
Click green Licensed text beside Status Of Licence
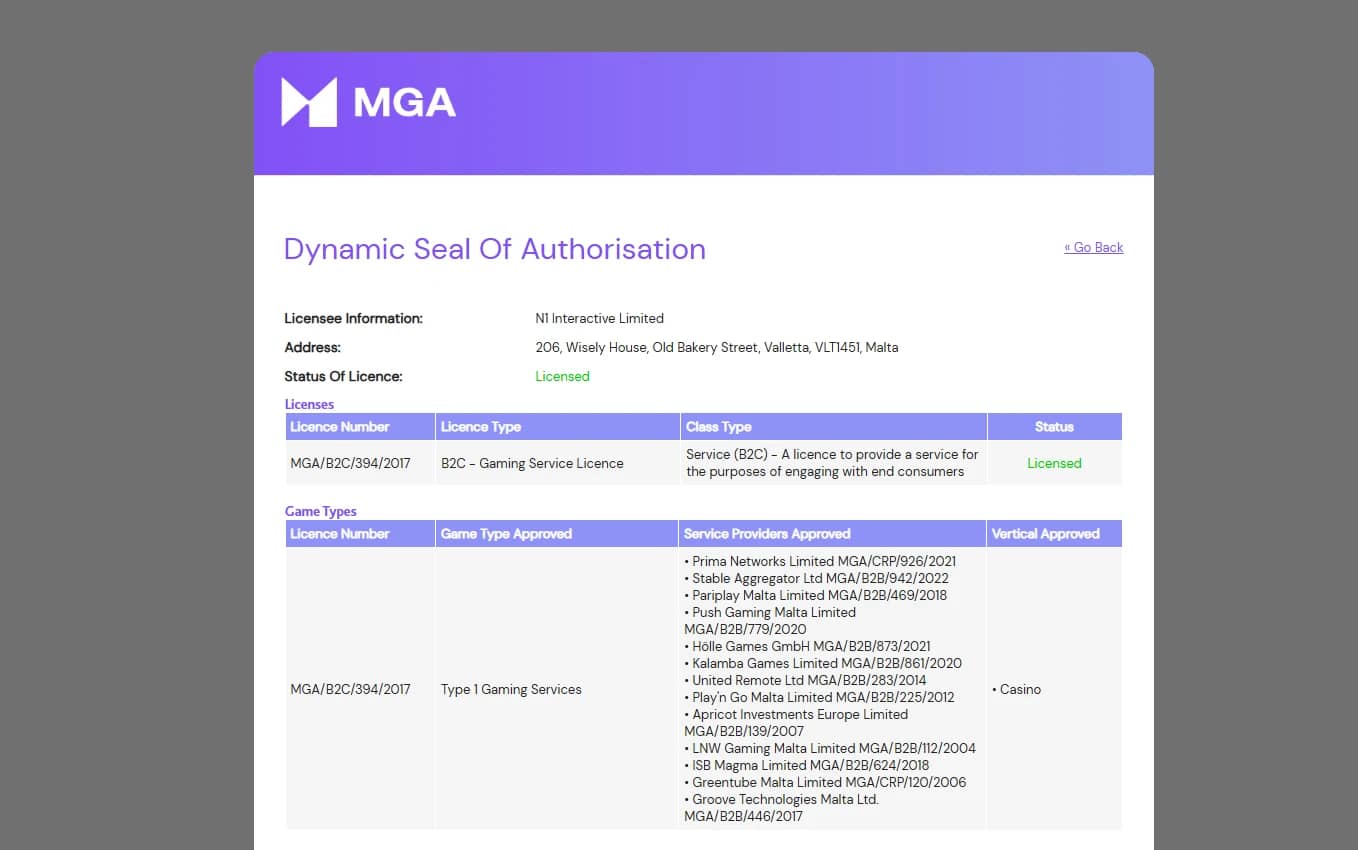(x=562, y=376)
